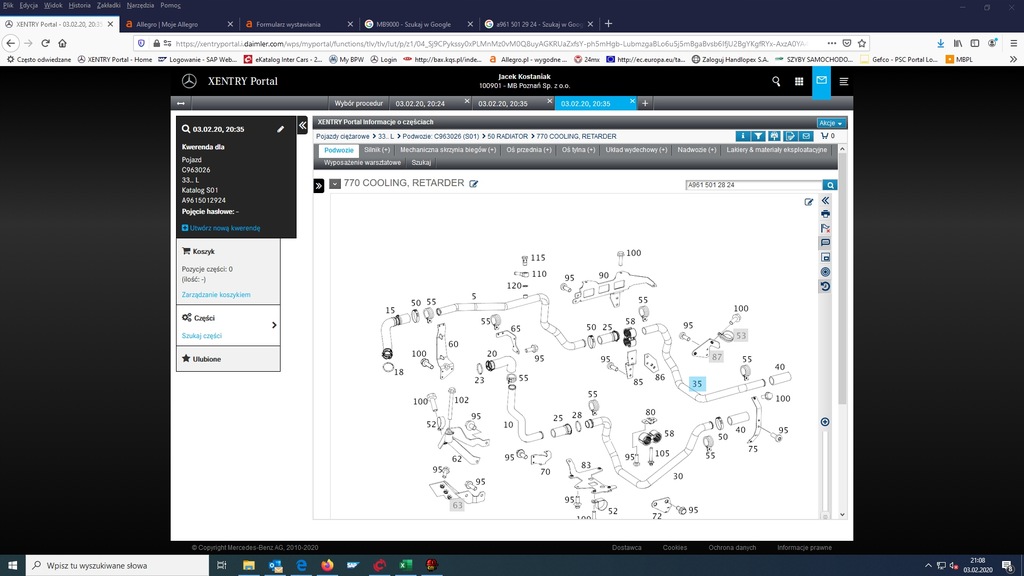Open the Zarządzanie koszykiem link
This screenshot has width=1024, height=576.
pyautogui.click(x=216, y=295)
